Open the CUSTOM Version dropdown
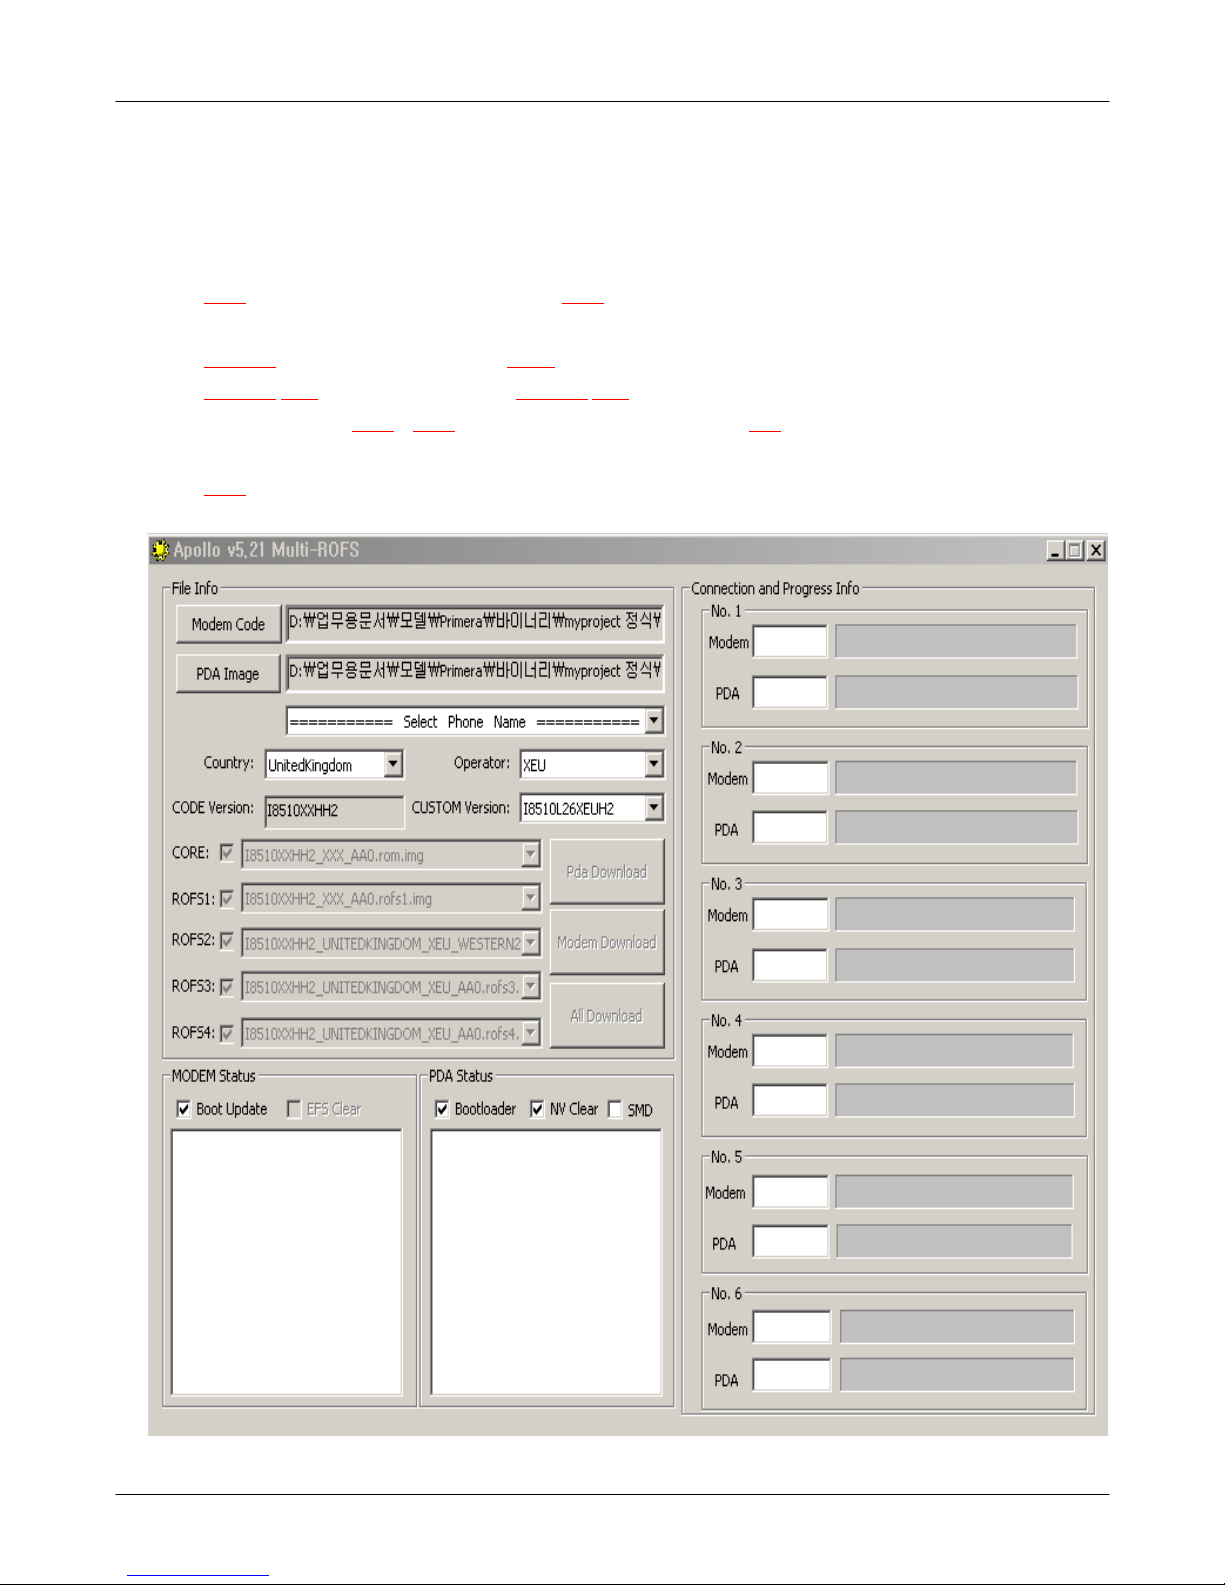 click(654, 808)
